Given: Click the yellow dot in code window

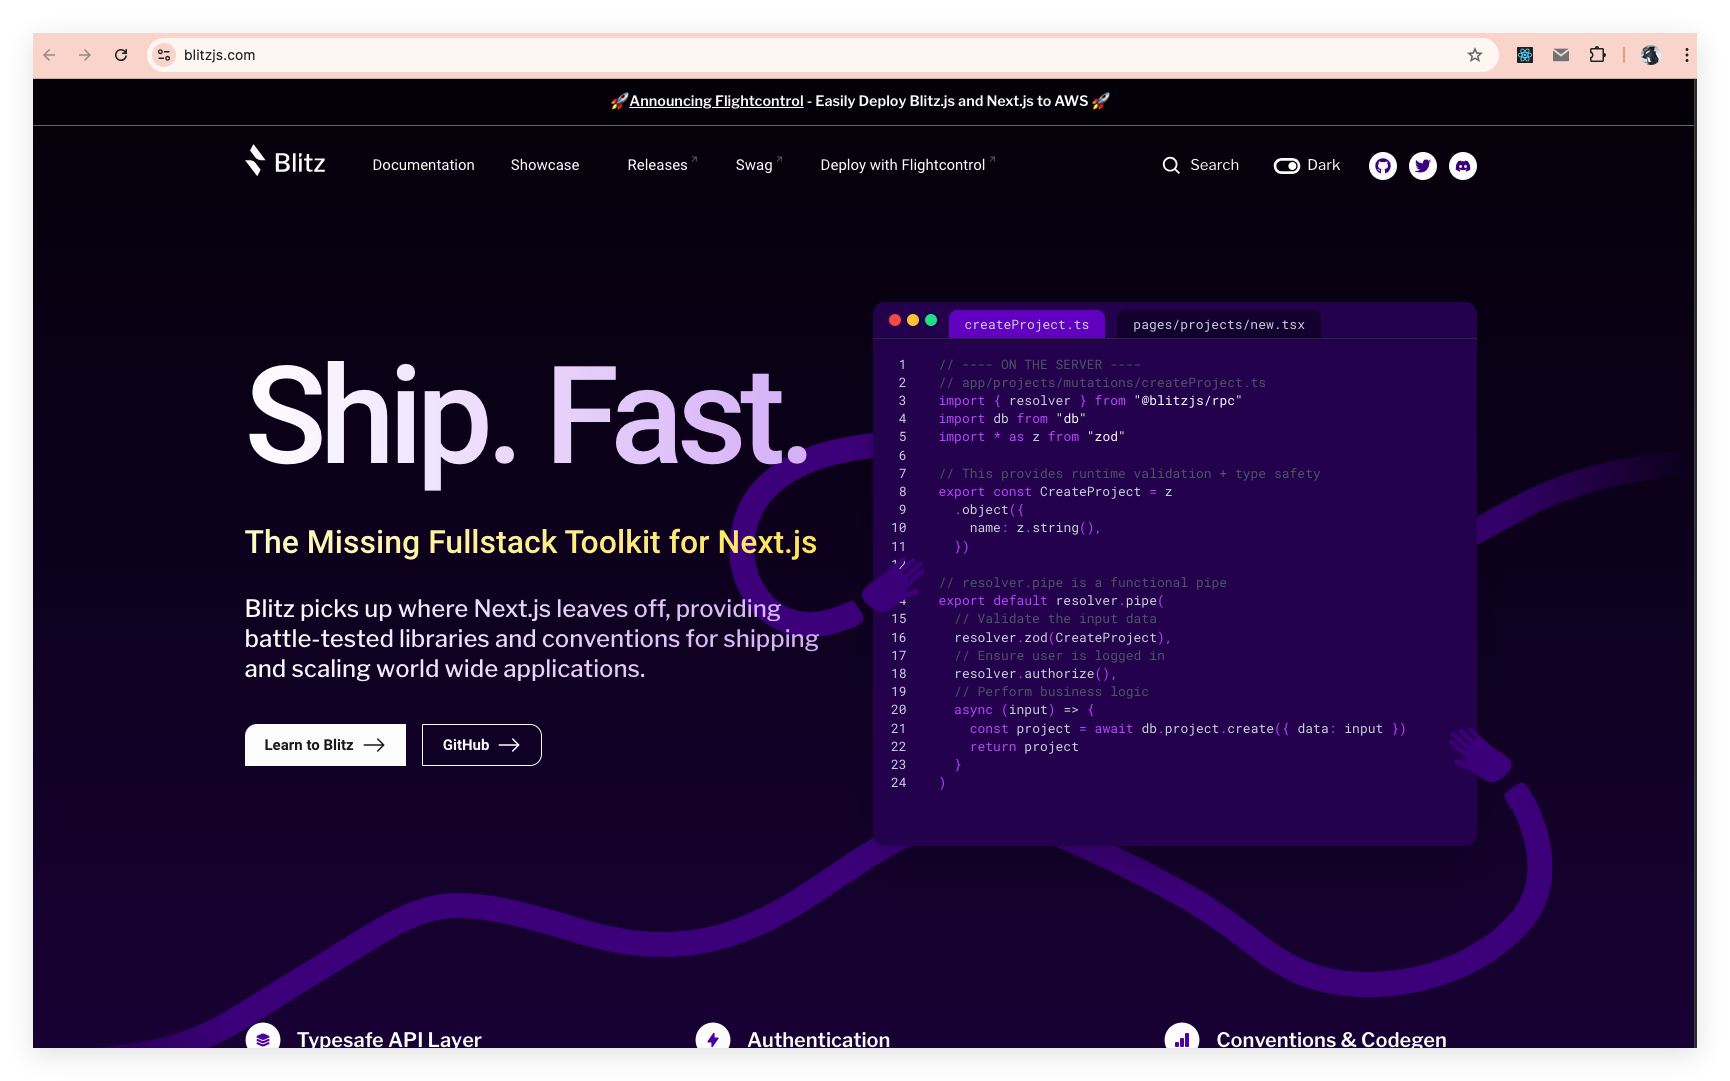Looking at the screenshot, I should click(x=913, y=320).
